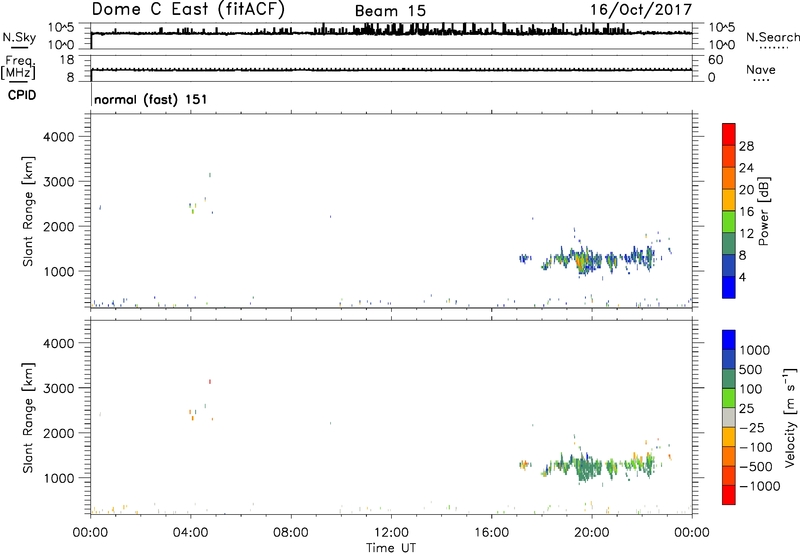Click the "N.Search" legend label

coord(772,37)
